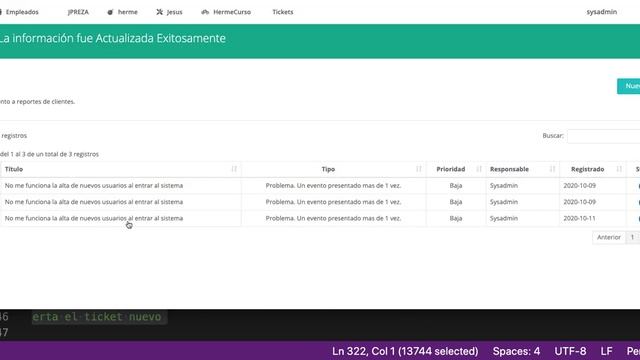Change UTF-8 encoding in status bar
Image resolution: width=640 pixels, height=360 pixels.
(x=570, y=351)
